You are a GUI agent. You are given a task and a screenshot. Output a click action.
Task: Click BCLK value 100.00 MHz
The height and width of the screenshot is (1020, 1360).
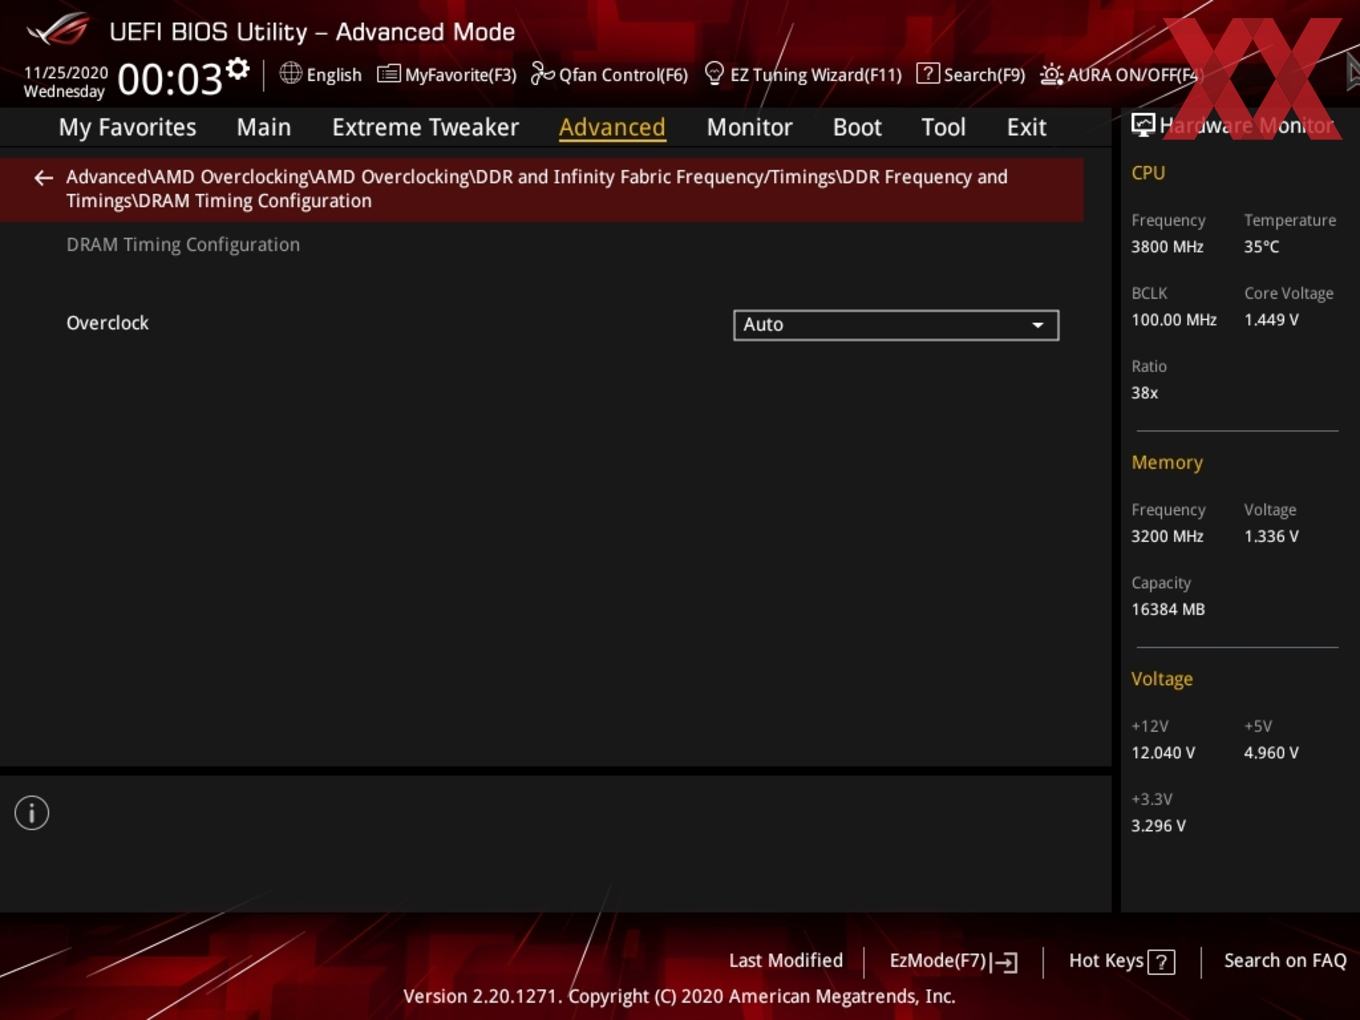tap(1174, 320)
